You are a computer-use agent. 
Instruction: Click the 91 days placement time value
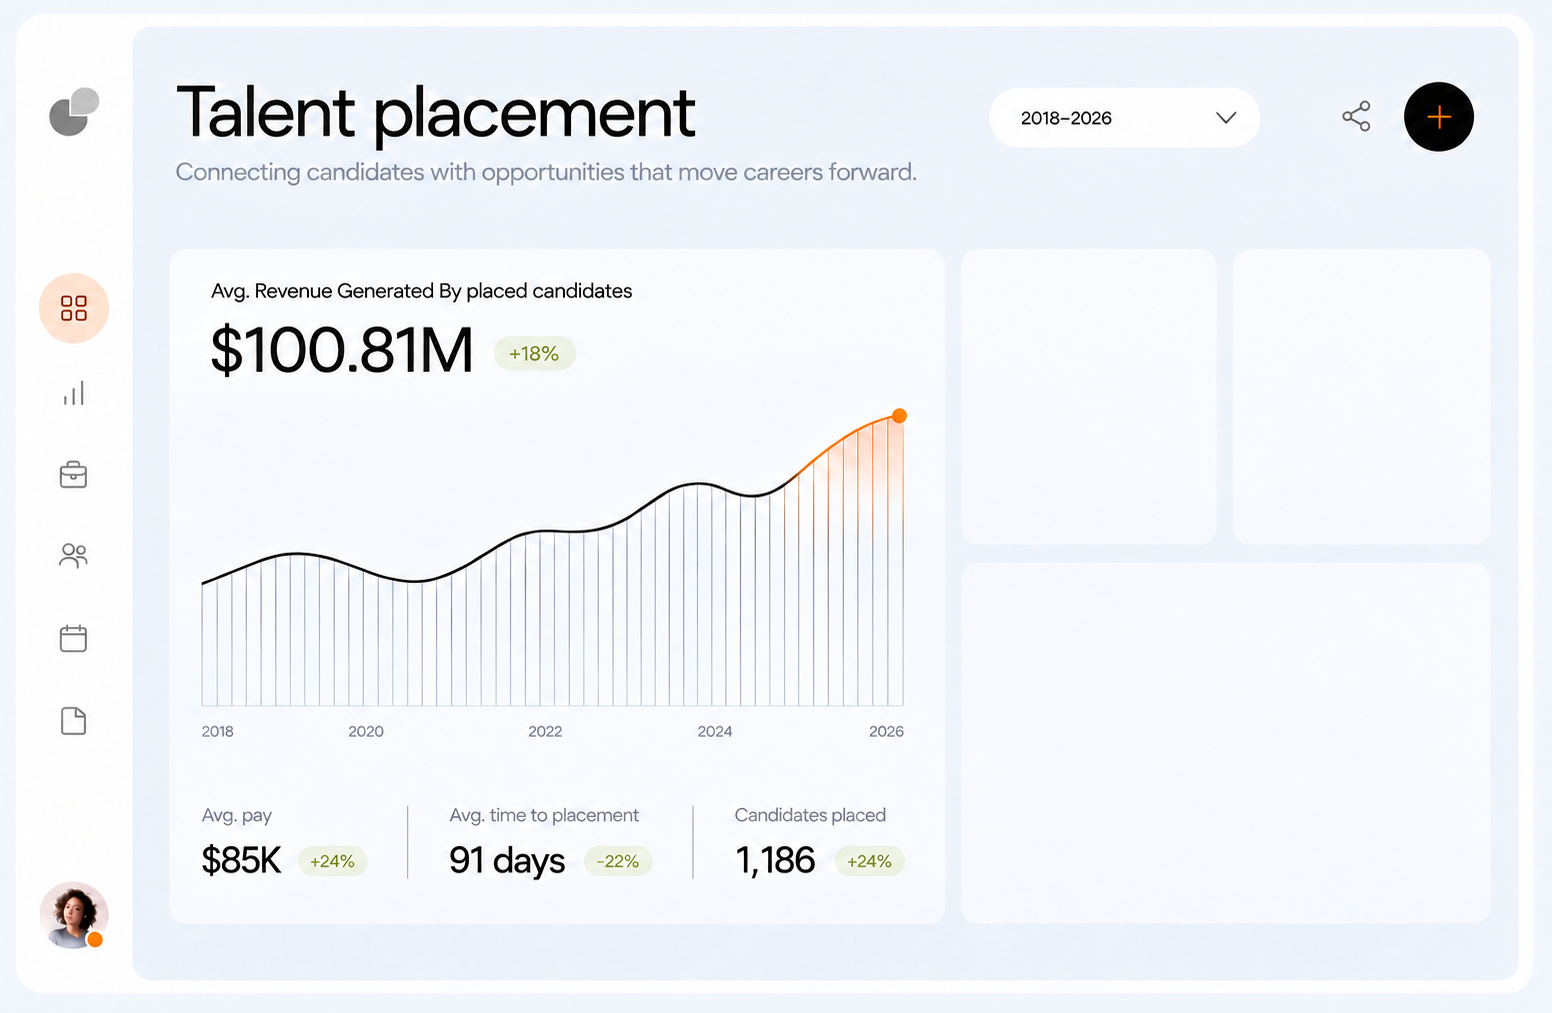click(x=507, y=860)
